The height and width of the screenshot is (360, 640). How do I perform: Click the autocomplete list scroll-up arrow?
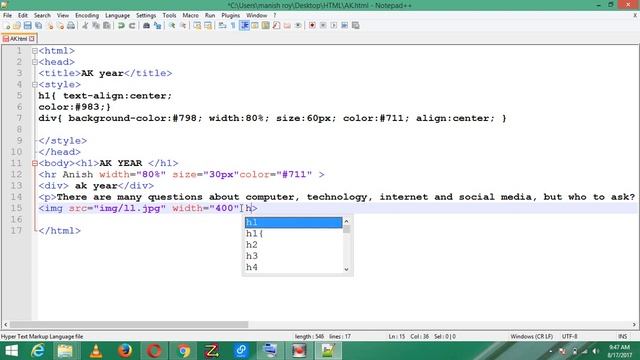point(347,221)
